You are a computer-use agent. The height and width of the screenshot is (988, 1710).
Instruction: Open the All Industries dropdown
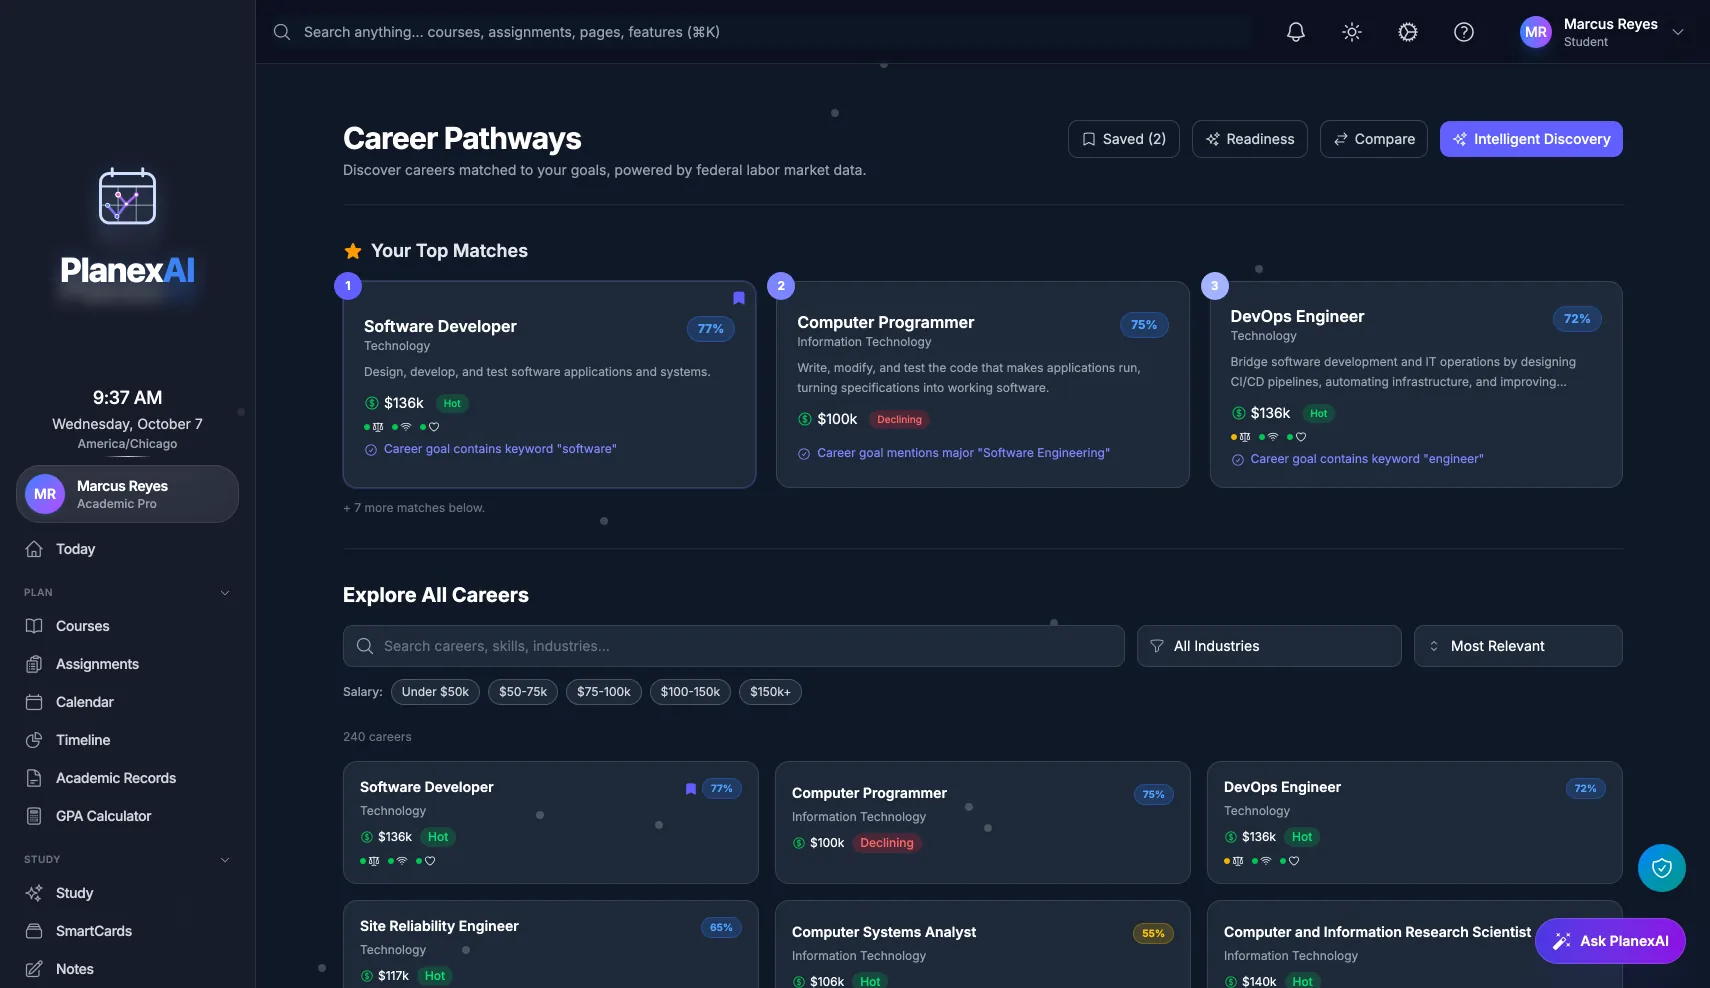(x=1269, y=646)
